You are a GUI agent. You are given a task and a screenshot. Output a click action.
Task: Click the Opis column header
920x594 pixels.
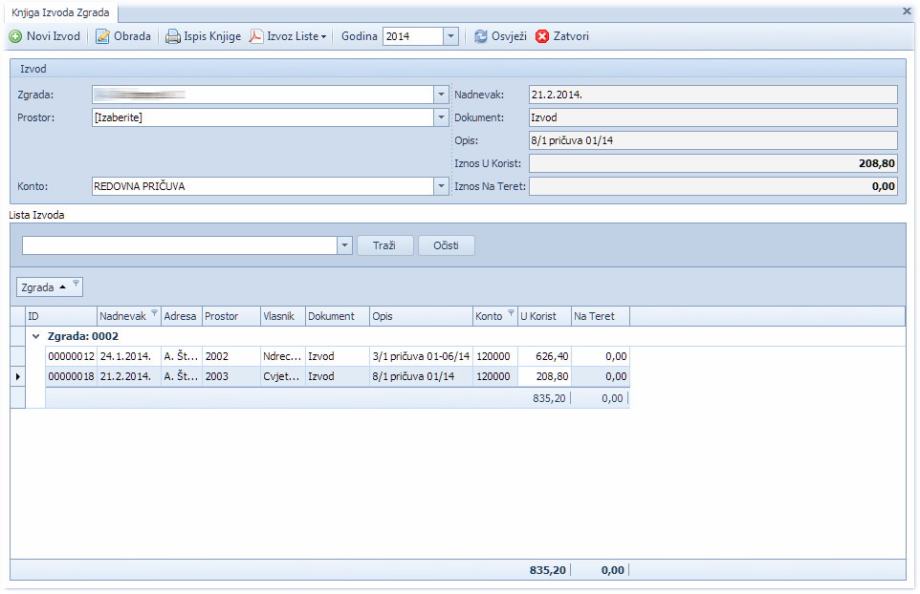coord(418,316)
